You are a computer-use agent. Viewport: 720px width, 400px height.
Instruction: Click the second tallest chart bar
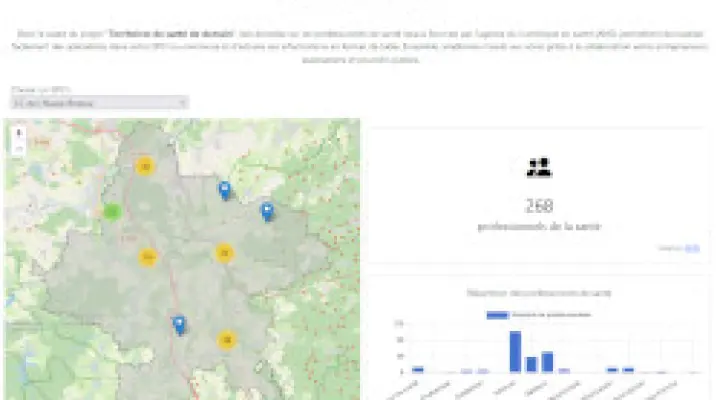point(547,361)
